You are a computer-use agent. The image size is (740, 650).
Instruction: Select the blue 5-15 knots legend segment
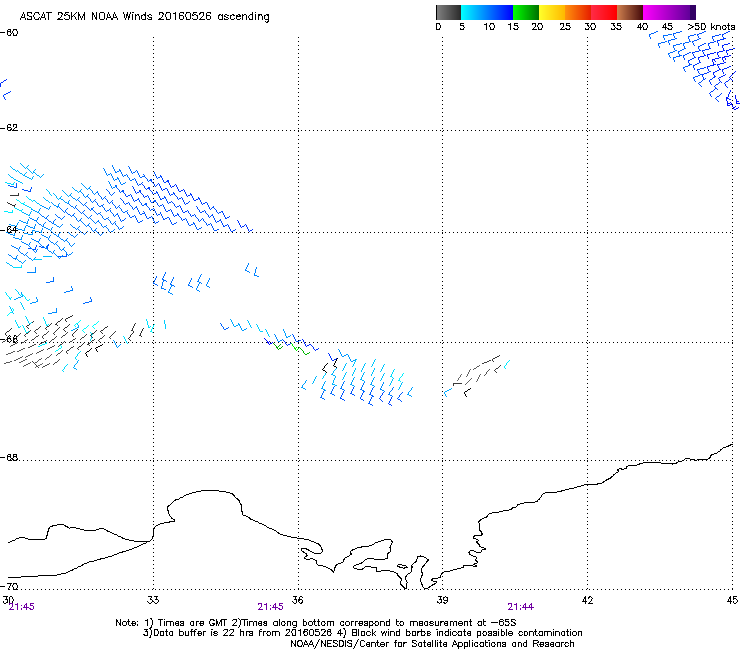[487, 12]
